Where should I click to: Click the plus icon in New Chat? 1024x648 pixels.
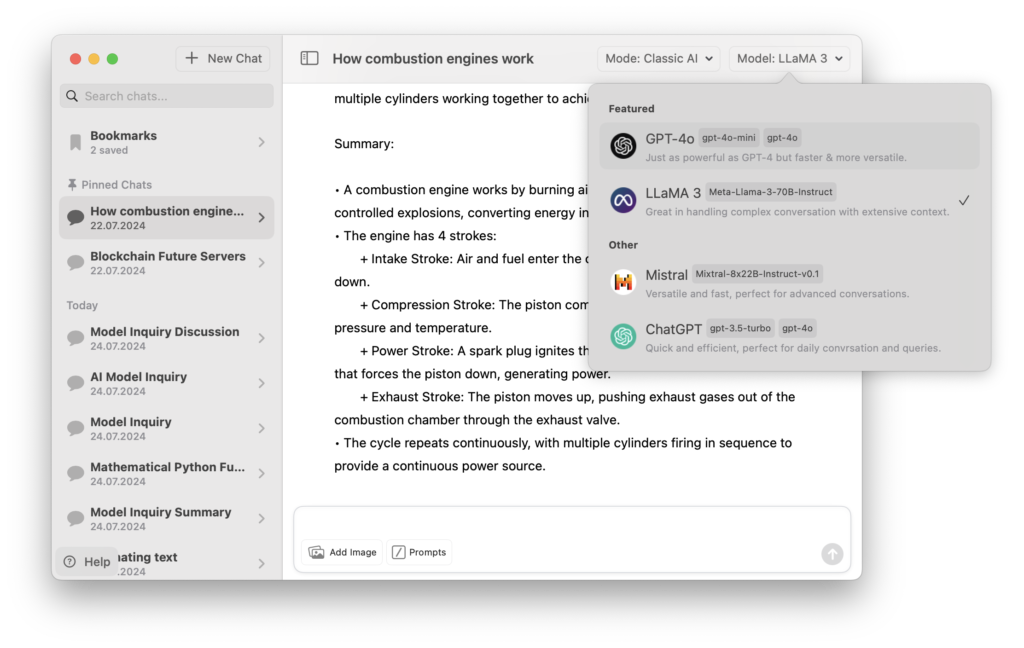click(x=191, y=58)
